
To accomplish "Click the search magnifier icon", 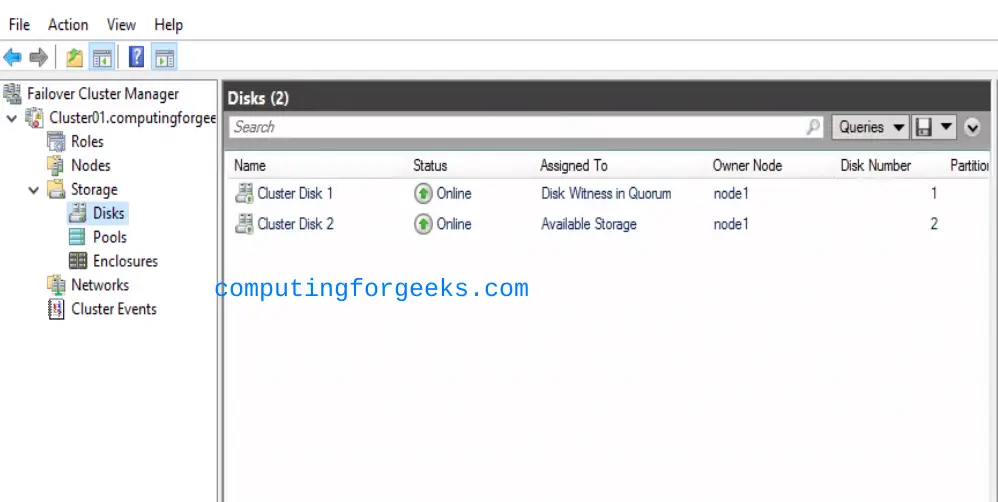I will pyautogui.click(x=813, y=127).
